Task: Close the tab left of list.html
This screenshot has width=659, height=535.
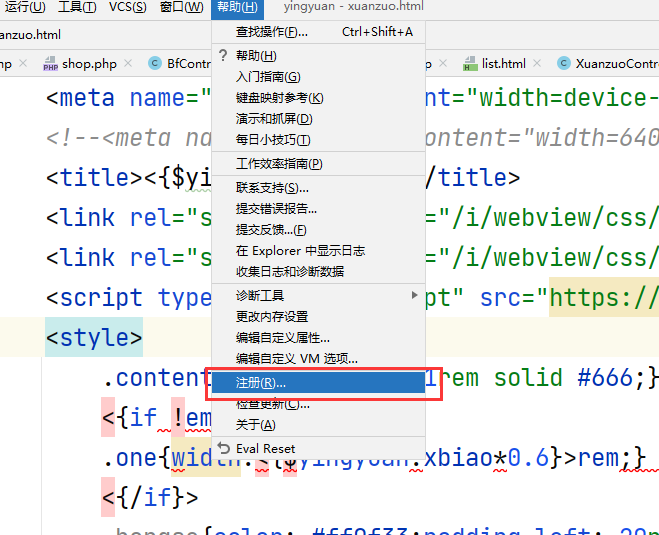Action: pos(443,63)
